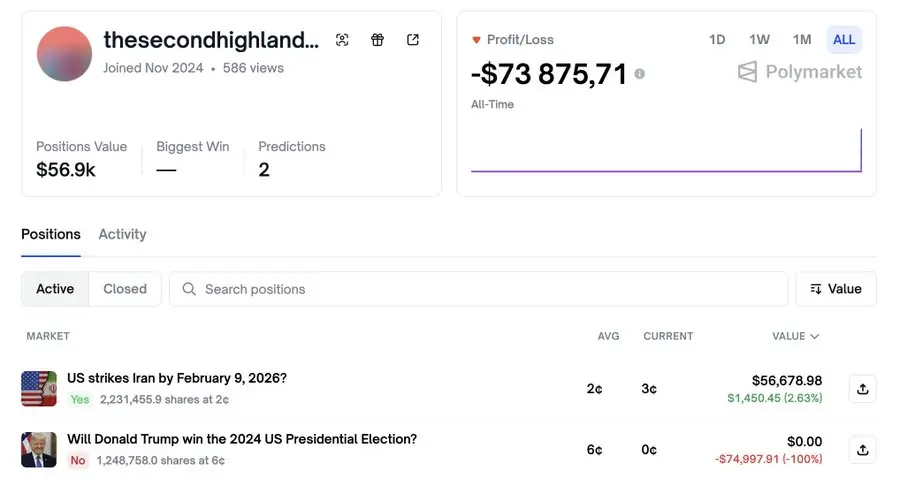Select the 1M time range
The width and height of the screenshot is (900, 486).
click(x=802, y=40)
